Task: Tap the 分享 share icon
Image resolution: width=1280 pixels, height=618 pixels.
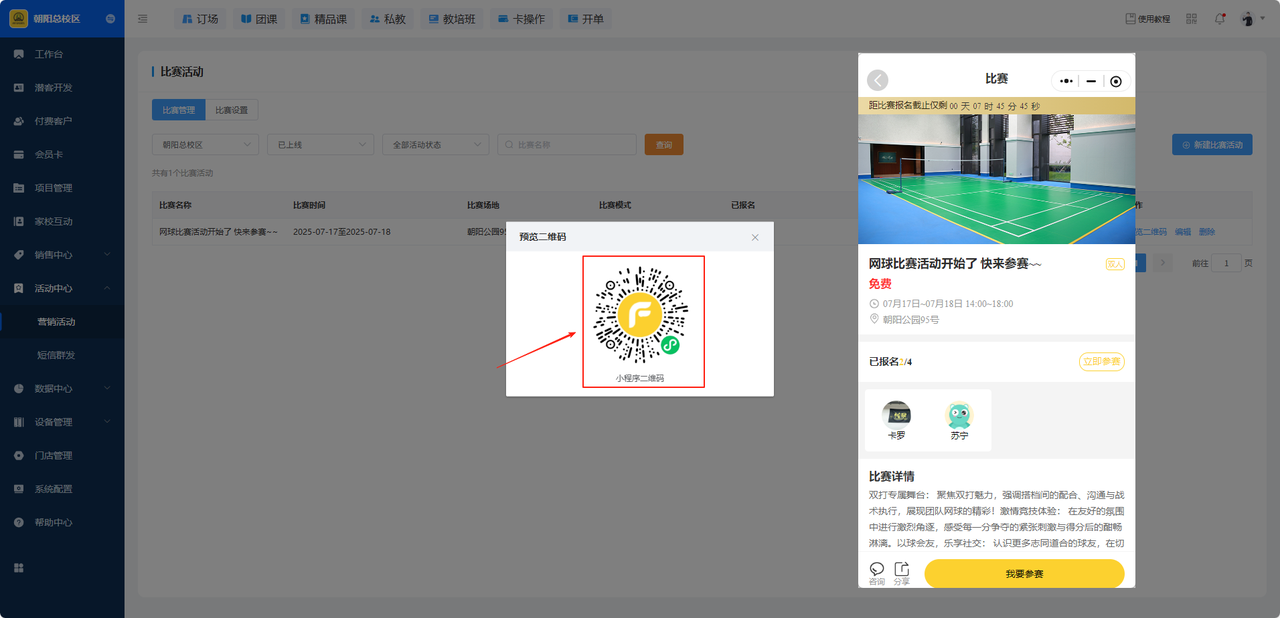Action: [902, 569]
